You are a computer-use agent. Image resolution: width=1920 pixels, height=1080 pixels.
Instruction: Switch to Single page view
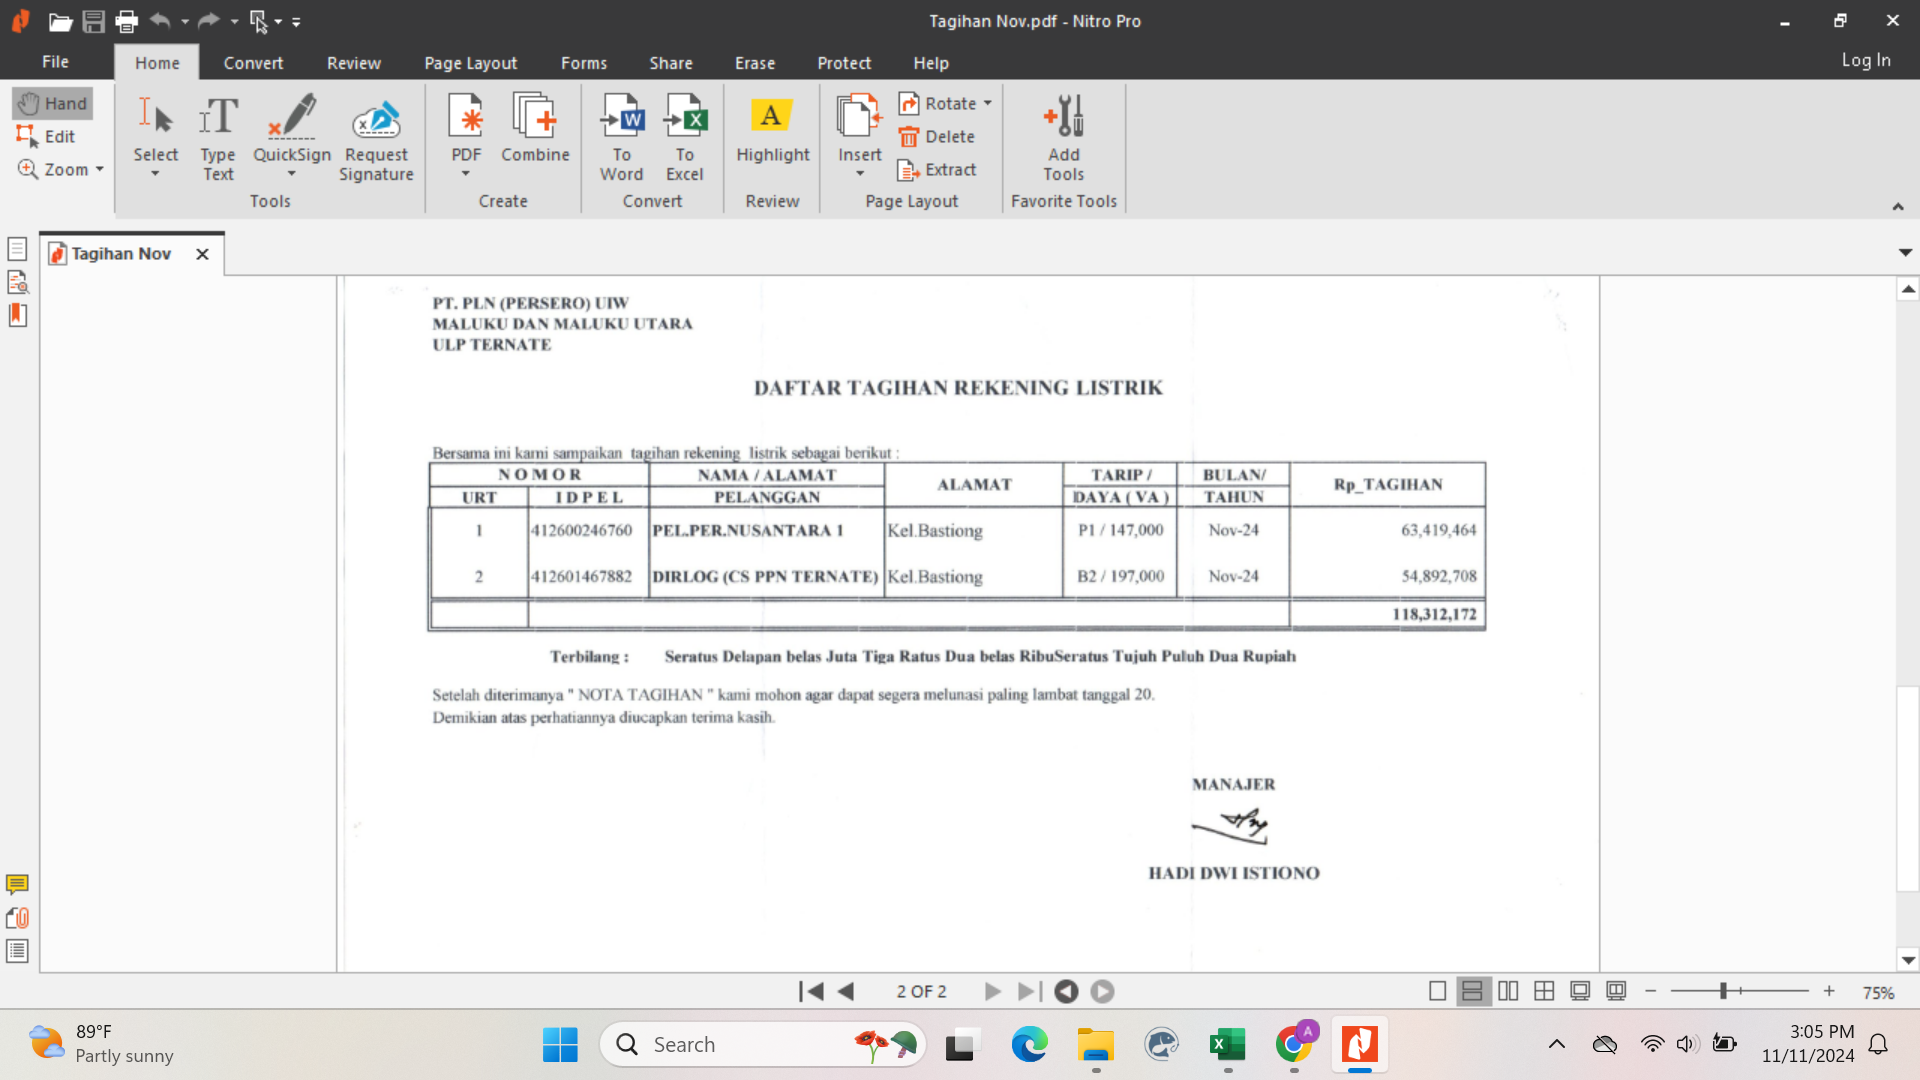click(x=1437, y=991)
